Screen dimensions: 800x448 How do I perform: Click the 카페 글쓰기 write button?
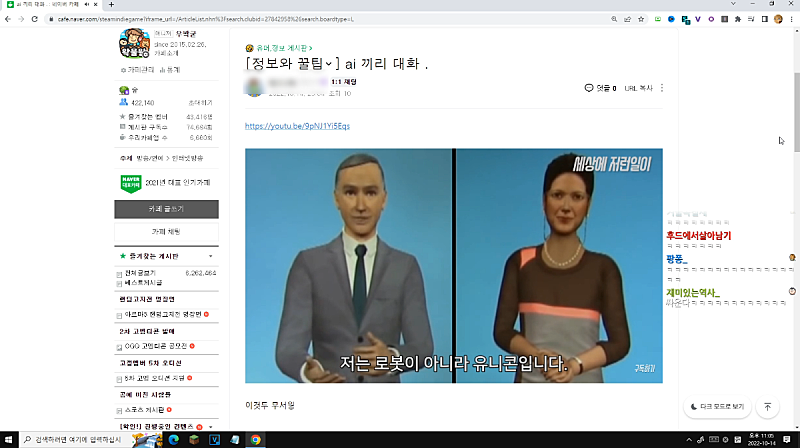(166, 209)
